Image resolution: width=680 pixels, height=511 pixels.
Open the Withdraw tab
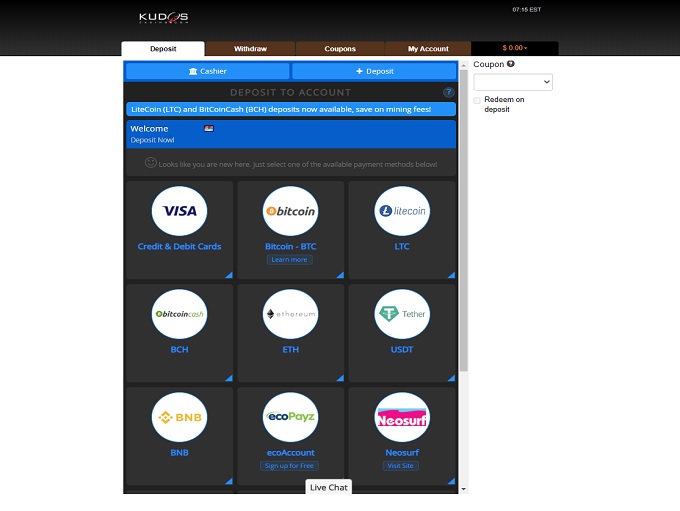click(250, 49)
